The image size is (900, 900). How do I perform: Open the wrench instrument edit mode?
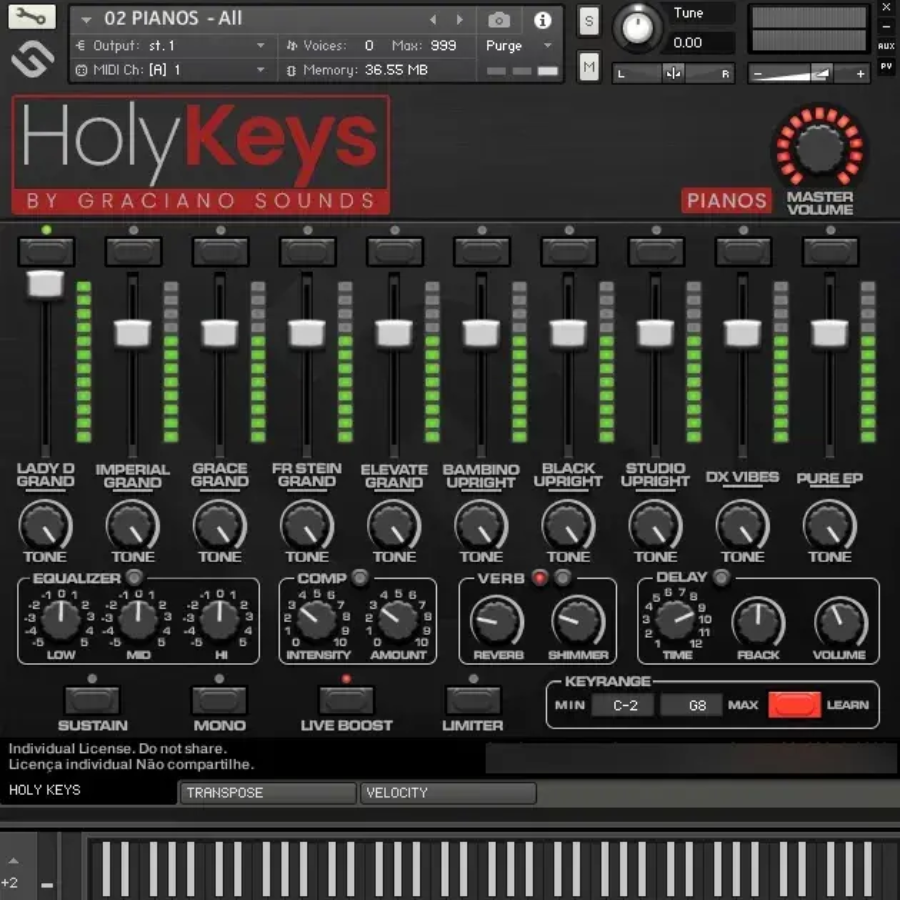point(32,17)
